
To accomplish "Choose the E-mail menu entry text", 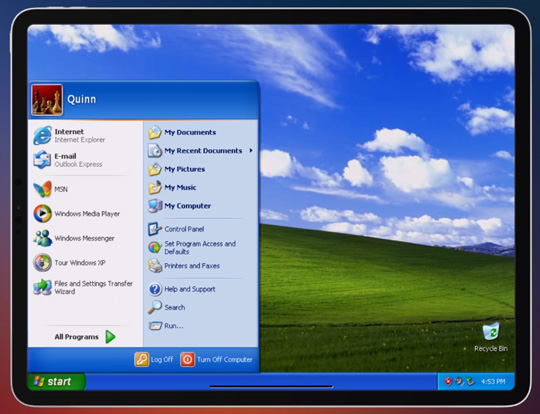I will point(65,156).
